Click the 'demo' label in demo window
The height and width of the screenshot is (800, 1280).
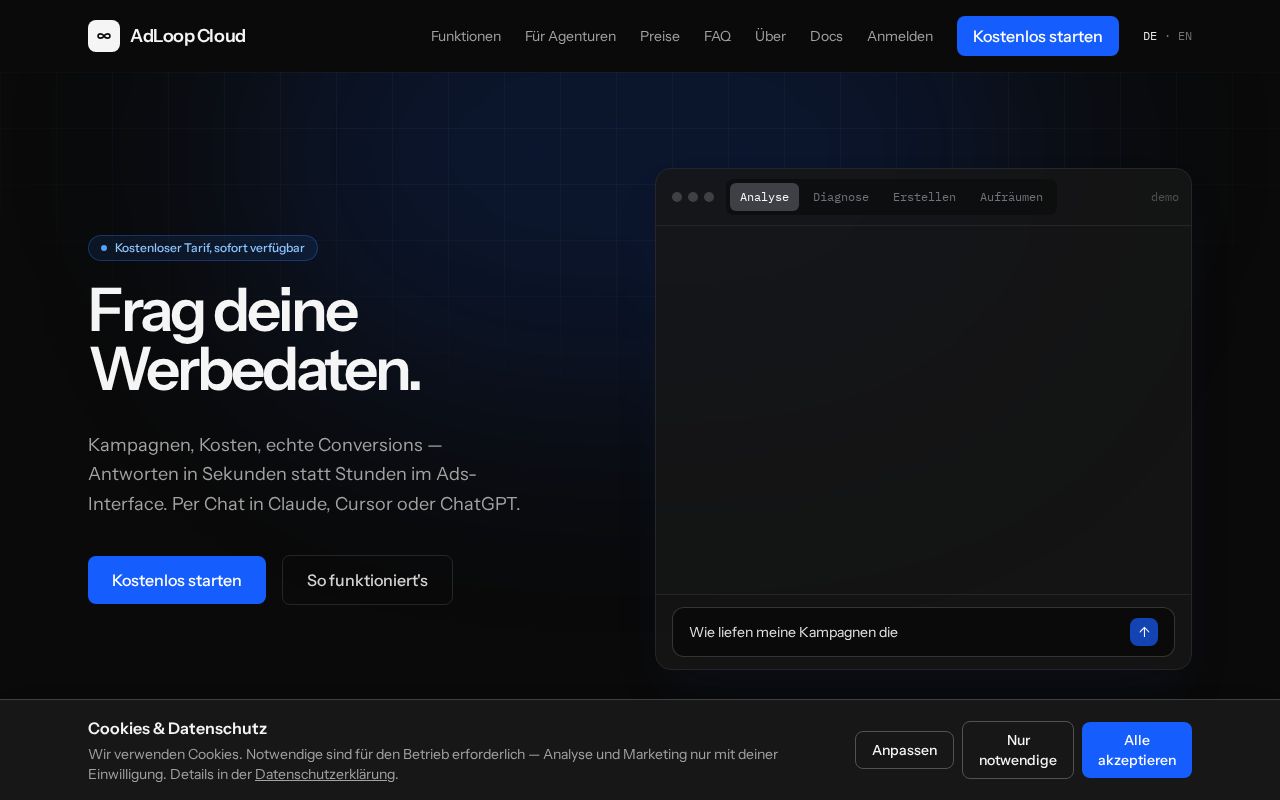[1165, 197]
